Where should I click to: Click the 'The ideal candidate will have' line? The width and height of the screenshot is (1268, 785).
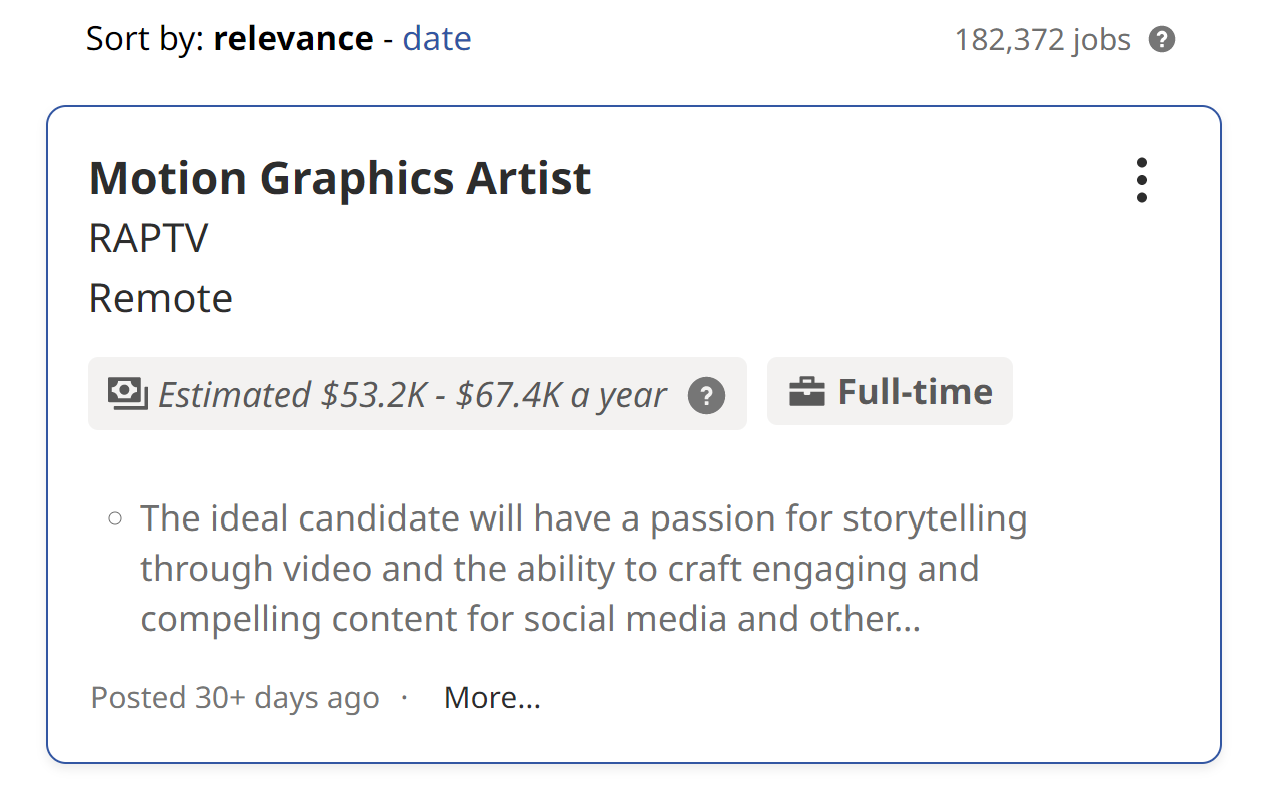583,519
